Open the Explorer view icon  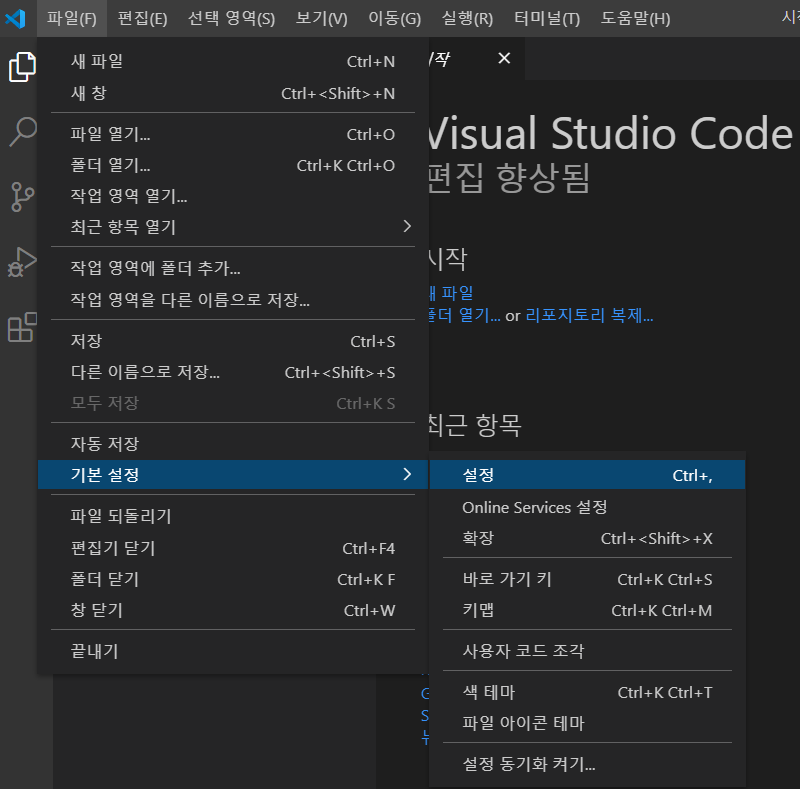(22, 67)
